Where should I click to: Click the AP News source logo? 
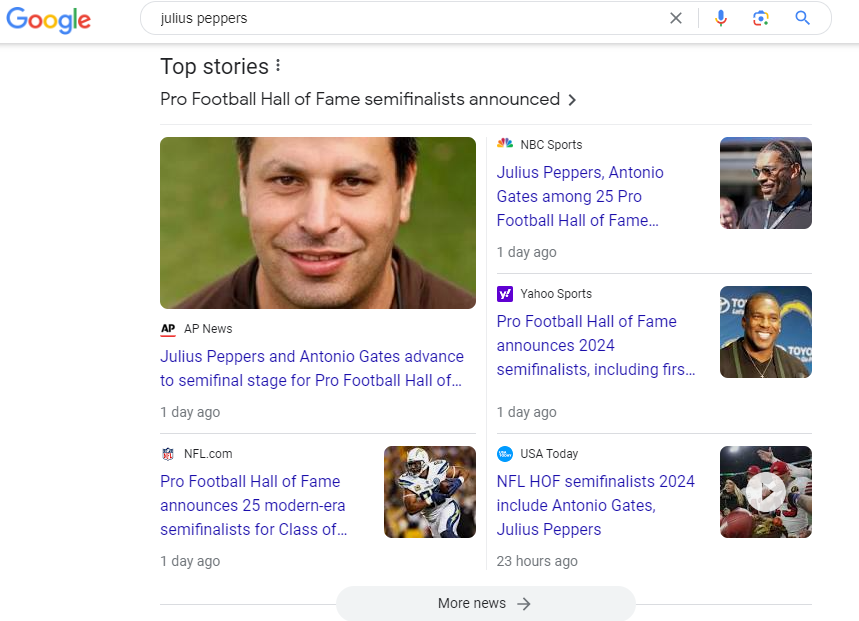(x=168, y=329)
